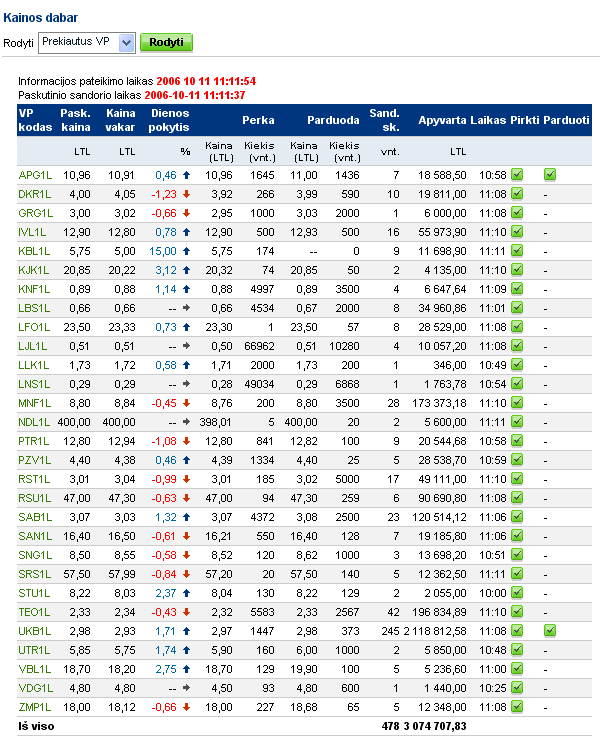Image resolution: width=600 pixels, height=740 pixels.
Task: Click the Apyvarta column header
Action: pyautogui.click(x=442, y=120)
